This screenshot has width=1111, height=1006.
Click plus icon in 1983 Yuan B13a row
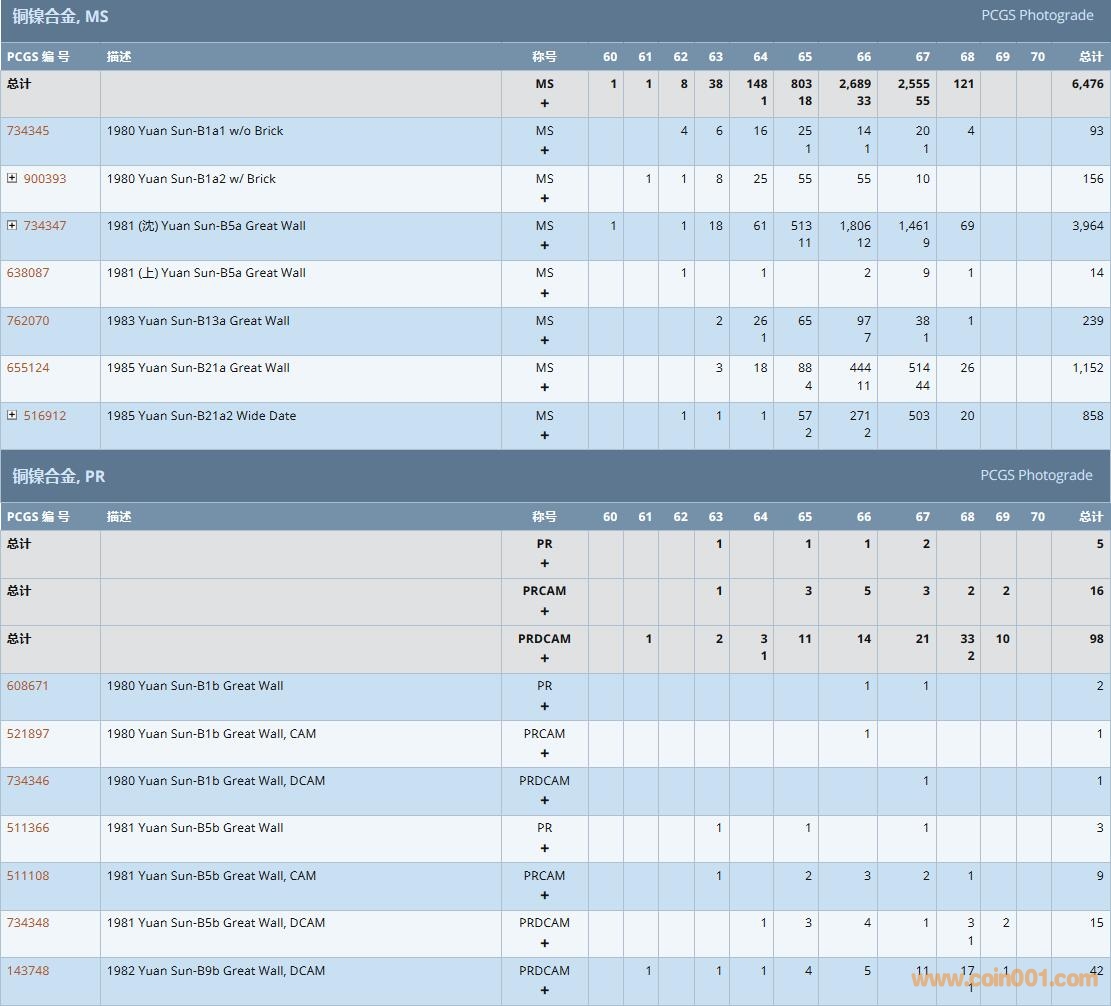pos(544,340)
